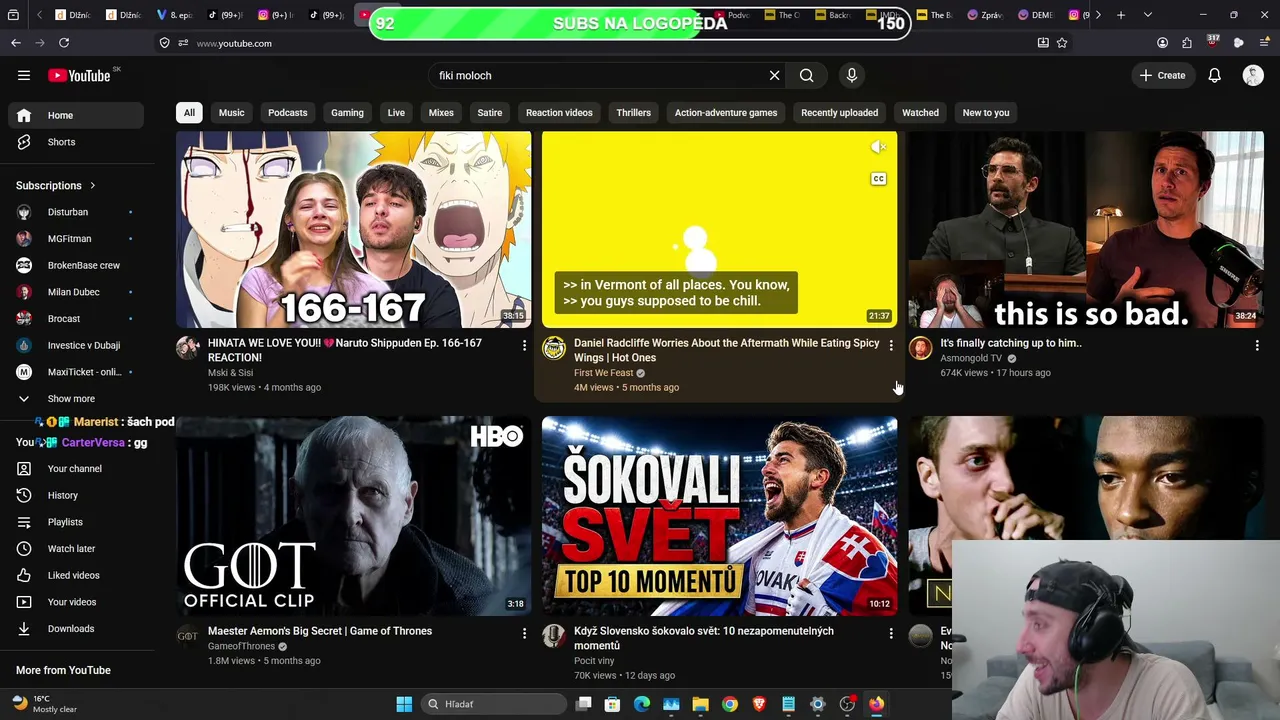Expand 'Show more' subscriptions
1280x720 pixels.
point(76,399)
